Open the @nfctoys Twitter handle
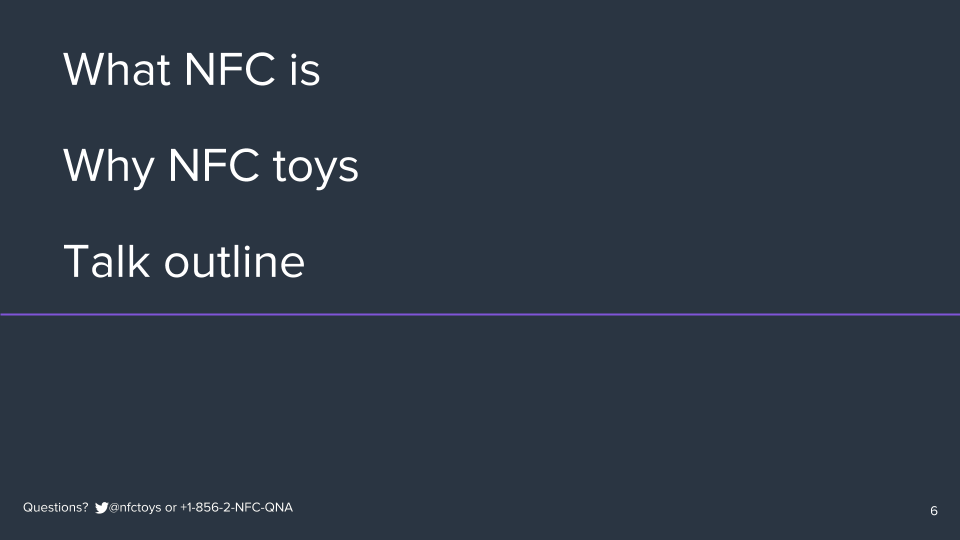960x540 pixels. pyautogui.click(x=135, y=508)
